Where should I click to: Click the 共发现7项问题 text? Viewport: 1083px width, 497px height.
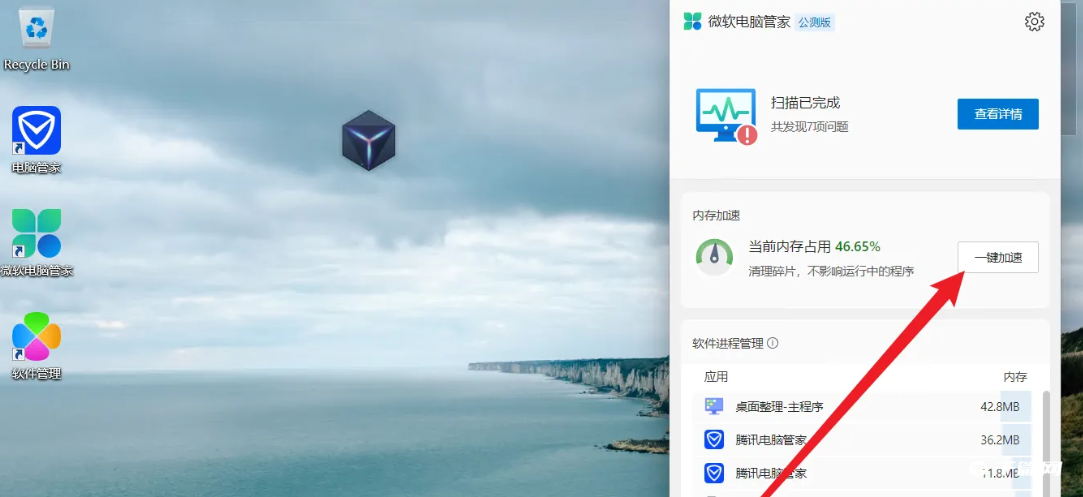(x=809, y=127)
